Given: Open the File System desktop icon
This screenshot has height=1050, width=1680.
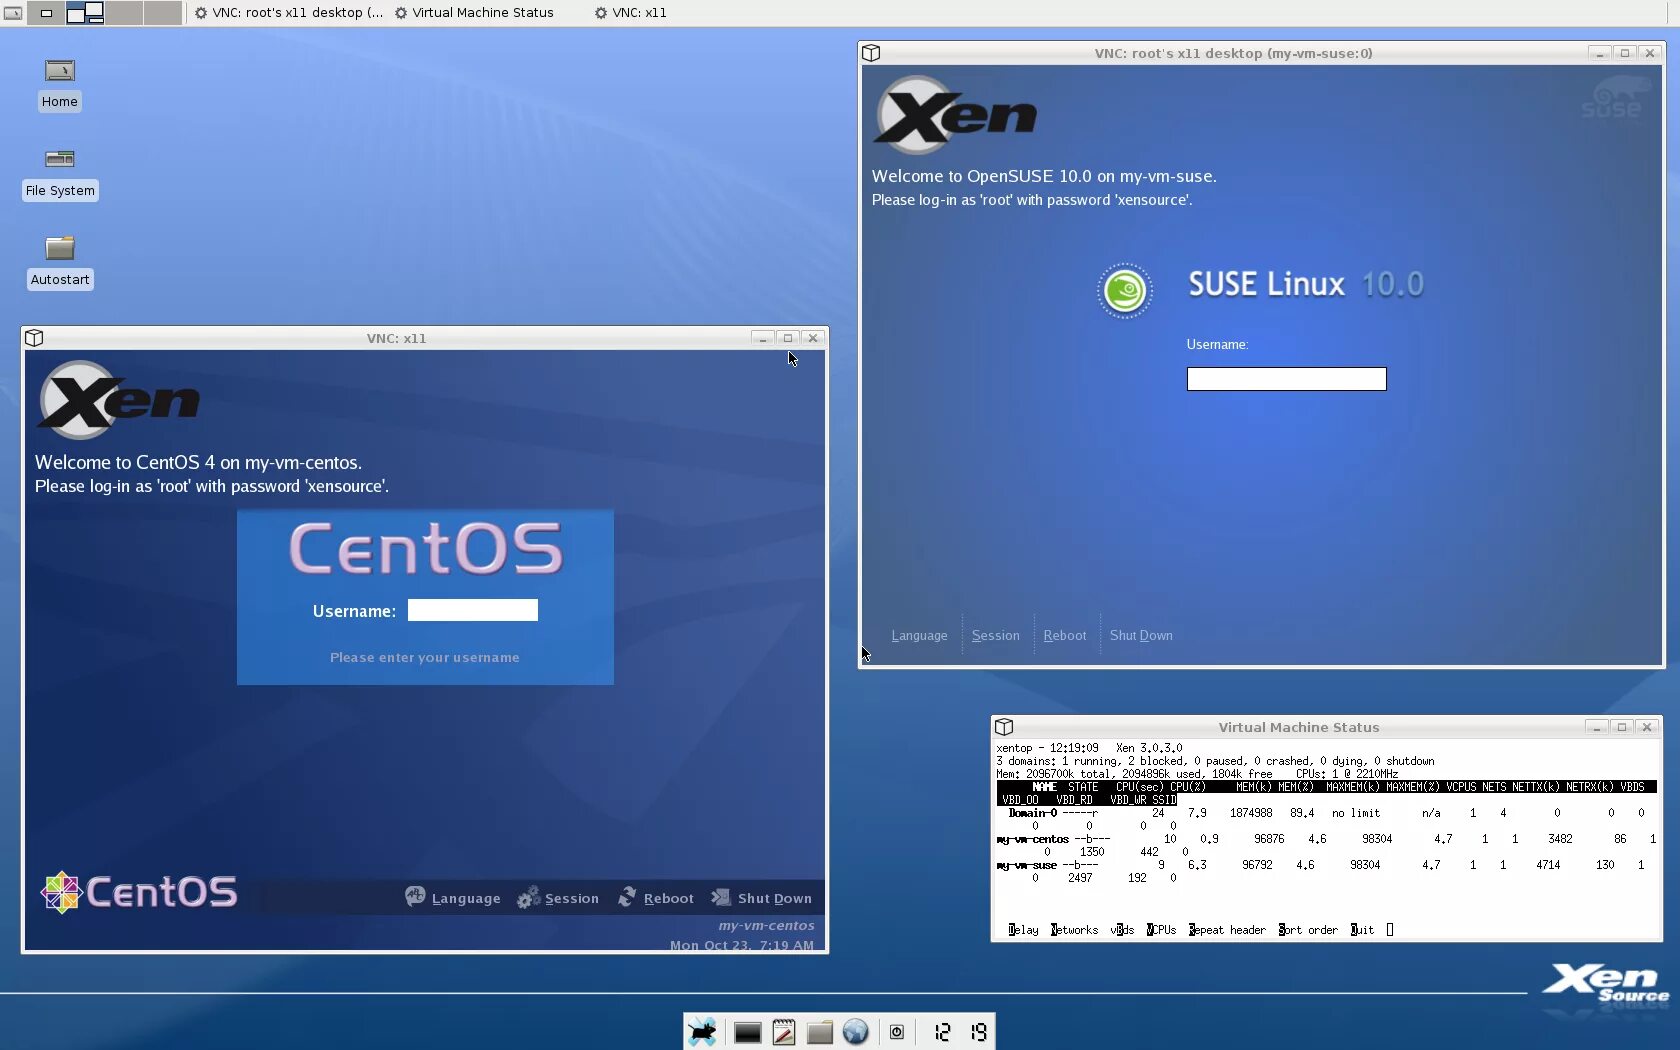Looking at the screenshot, I should [60, 172].
